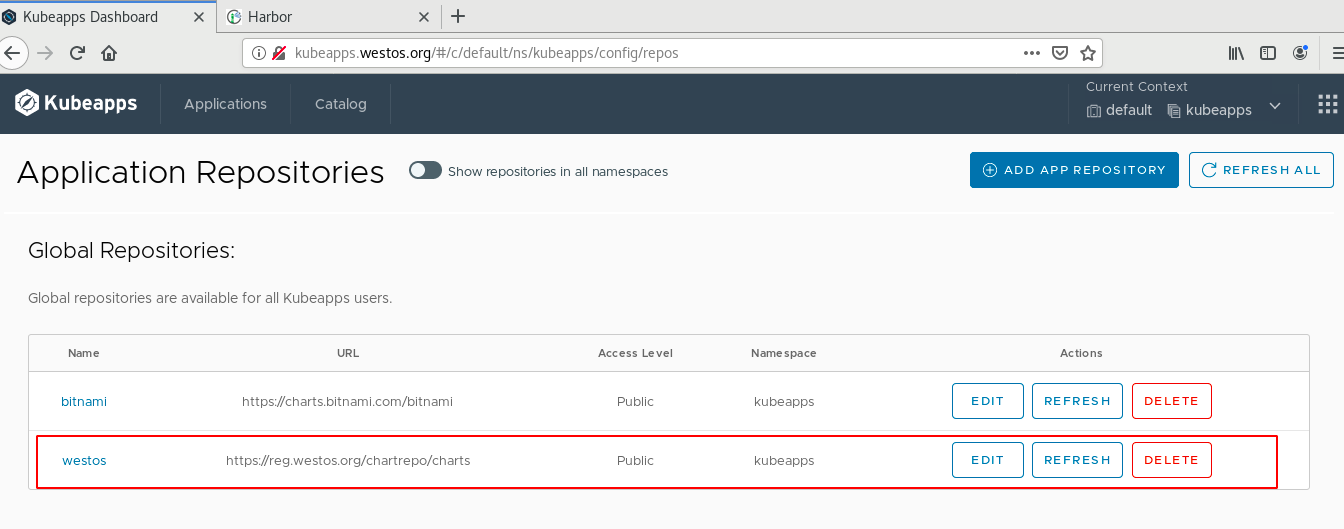Screen dimensions: 1344x529
Task: Edit the bitnami repository
Action: coord(987,401)
